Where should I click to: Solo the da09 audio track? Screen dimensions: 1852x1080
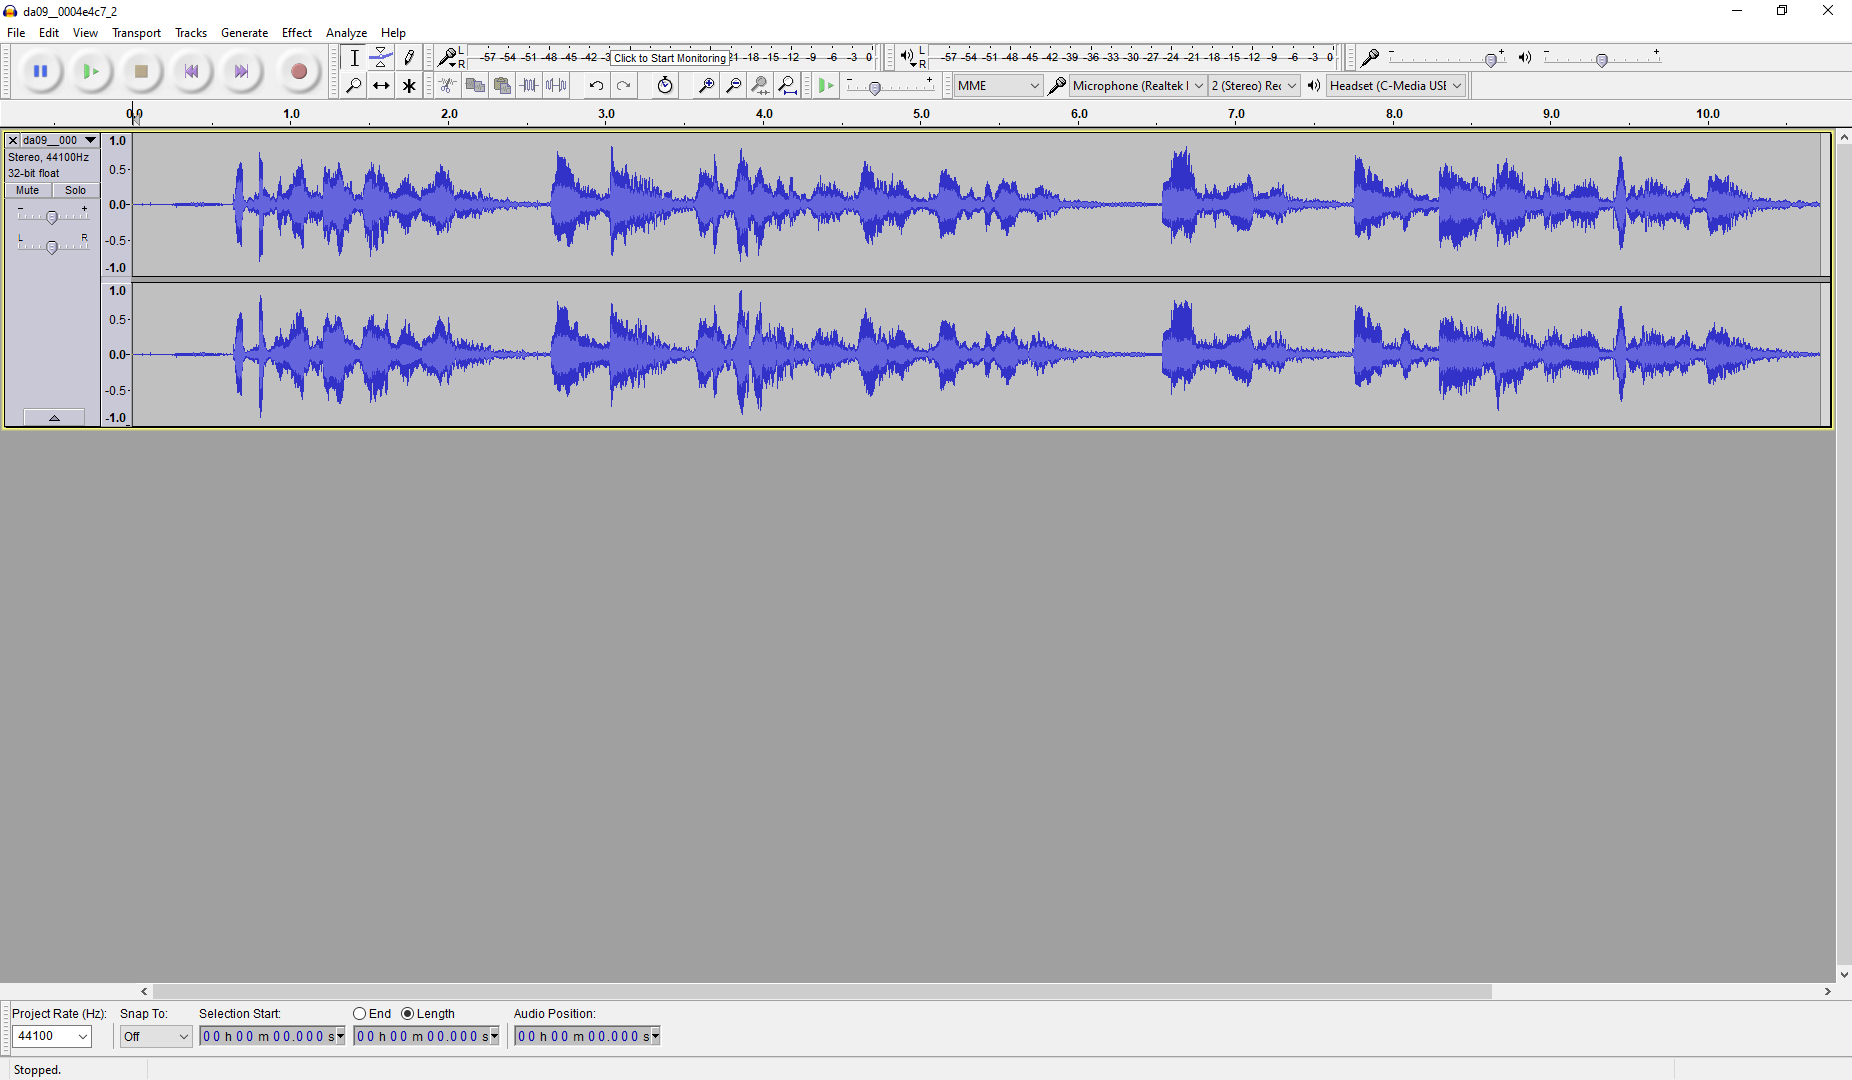tap(76, 190)
